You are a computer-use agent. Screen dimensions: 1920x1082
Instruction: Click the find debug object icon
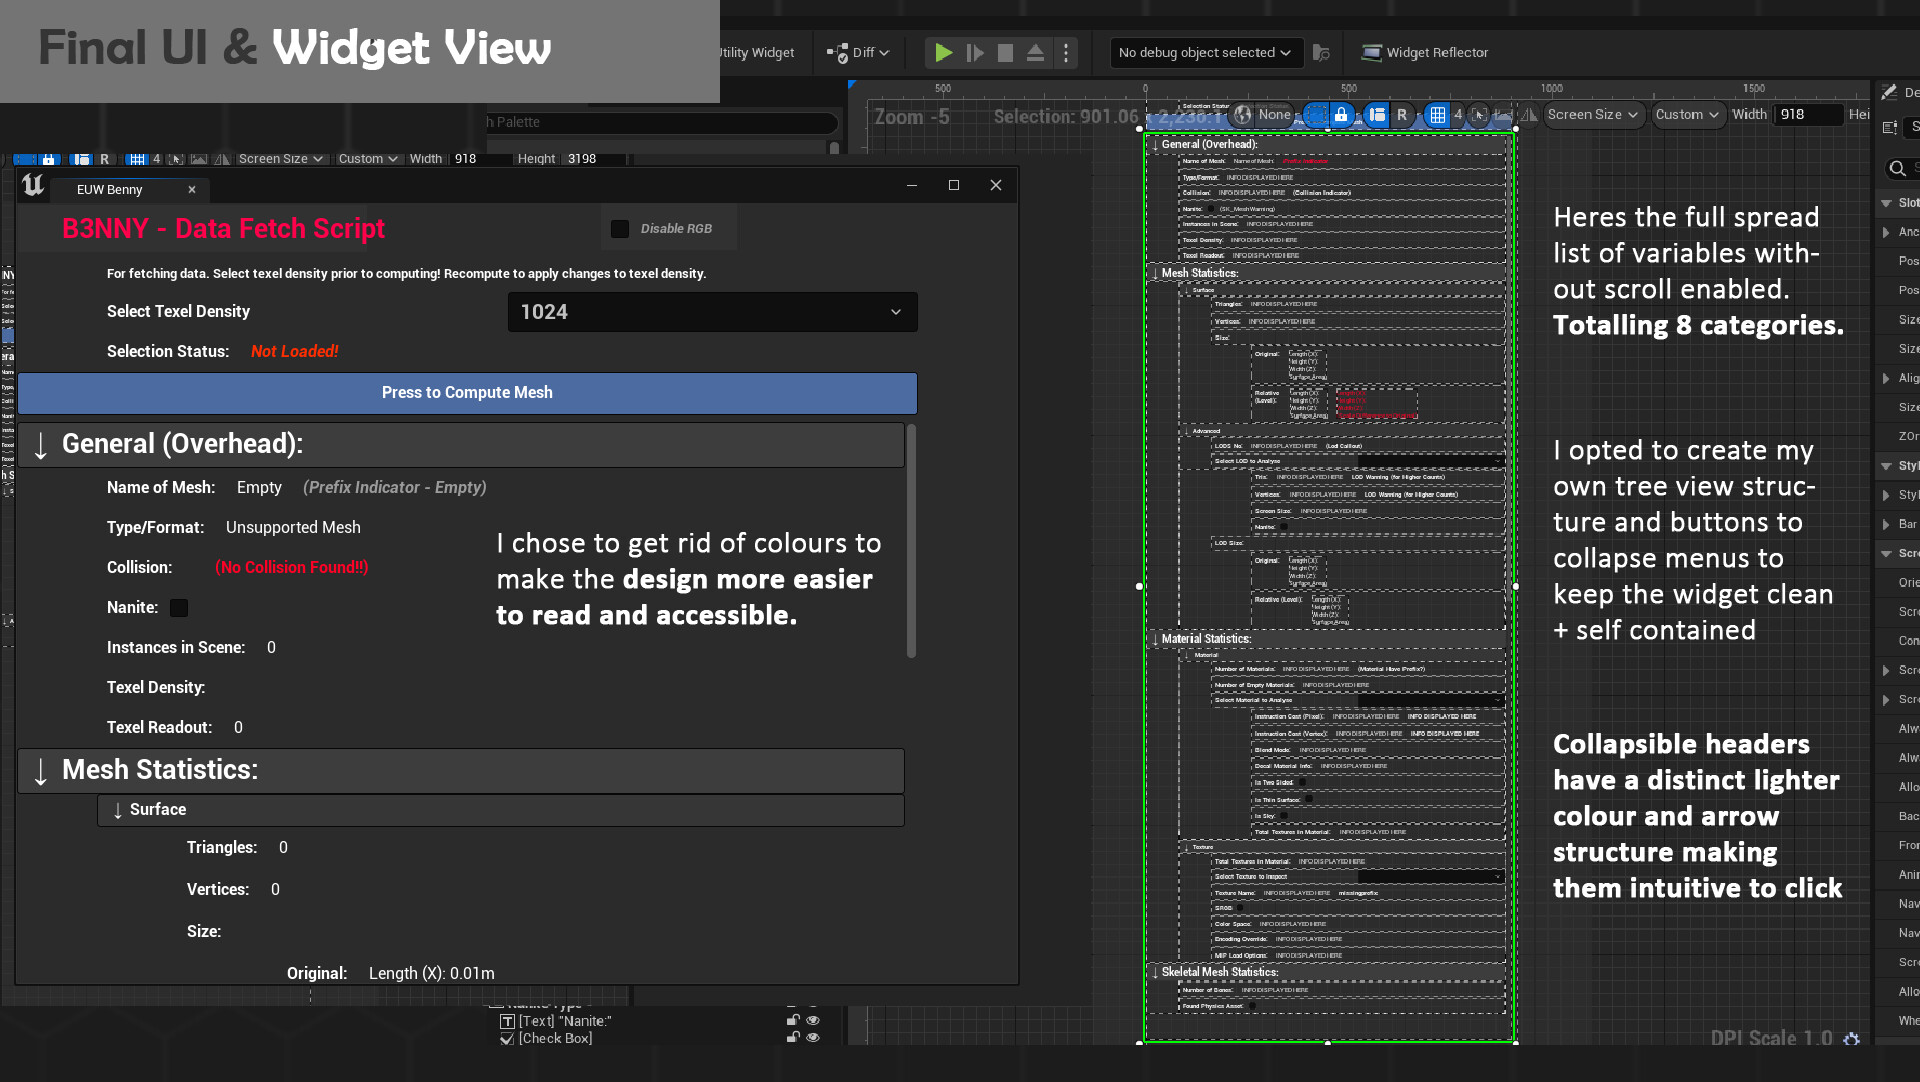click(1321, 53)
